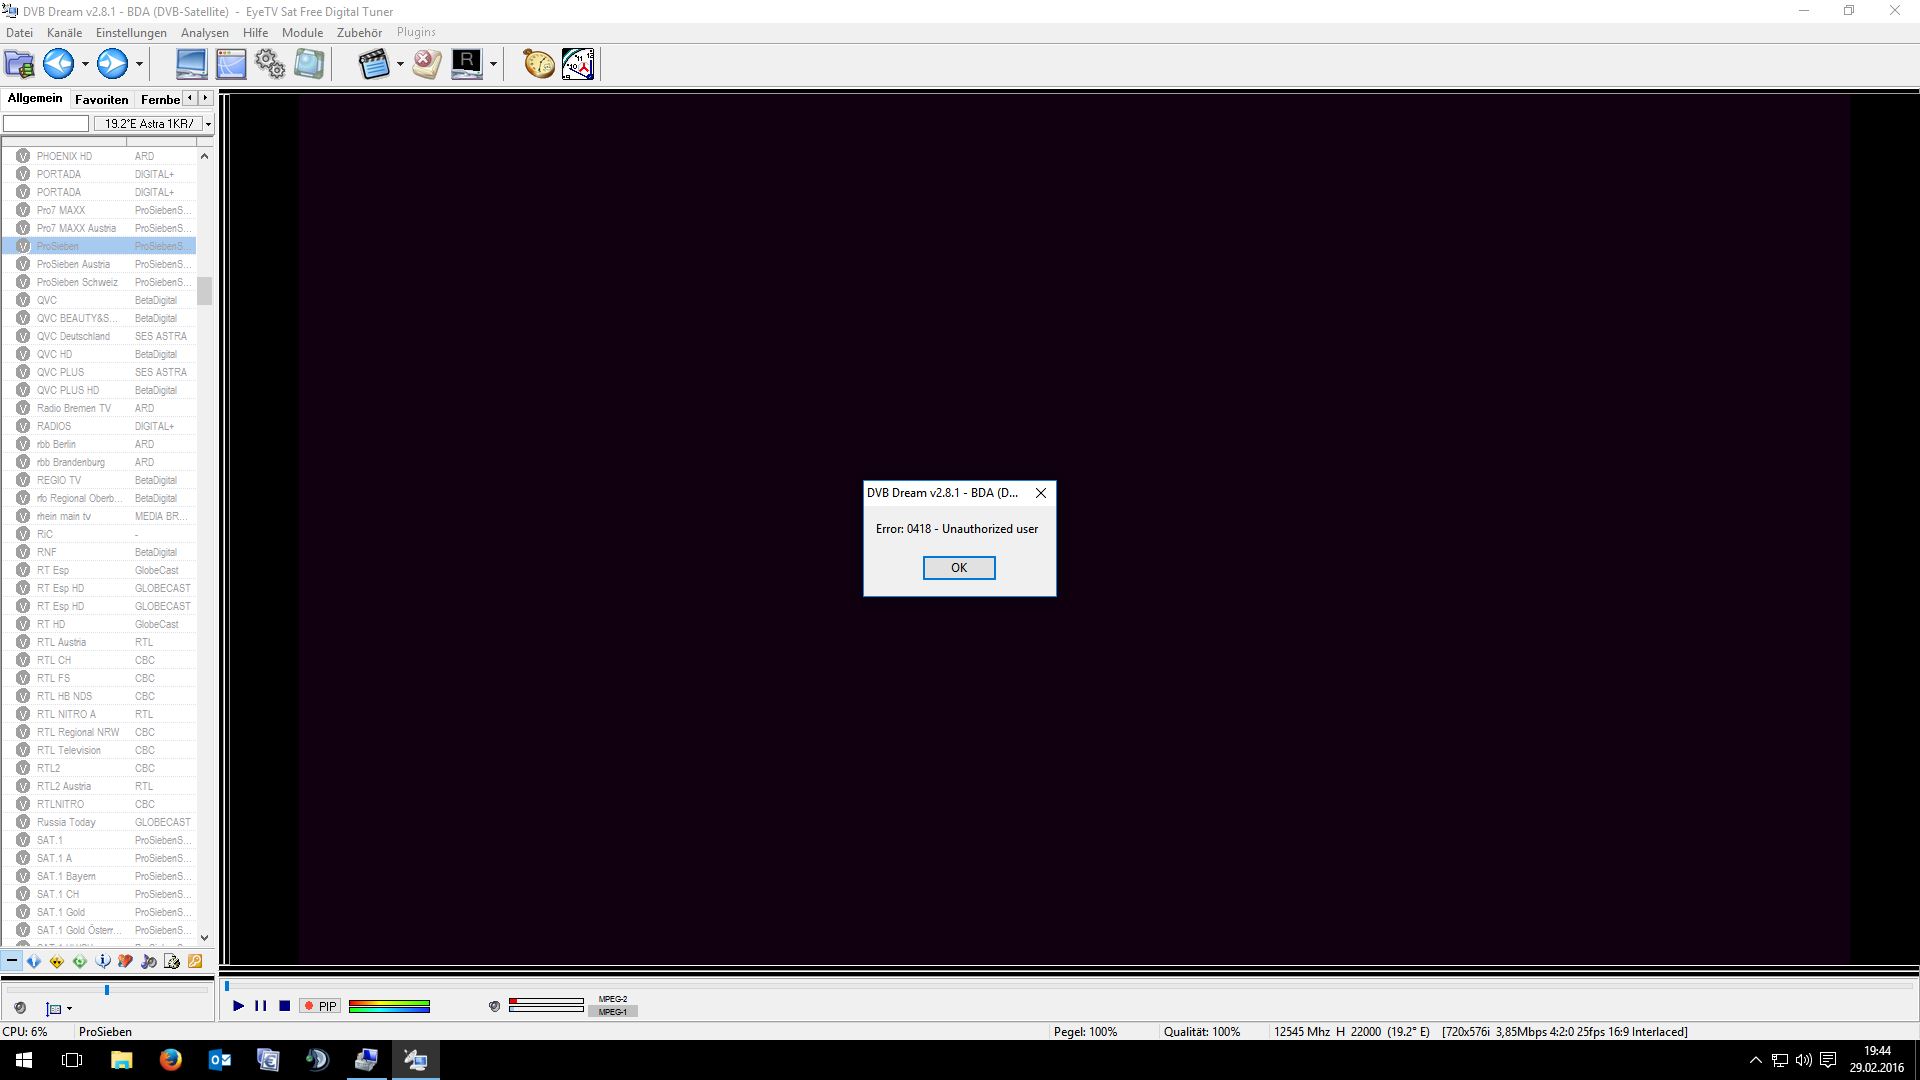Viewport: 1920px width, 1080px height.
Task: Click the blue right arrow next channel icon
Action: 112,64
